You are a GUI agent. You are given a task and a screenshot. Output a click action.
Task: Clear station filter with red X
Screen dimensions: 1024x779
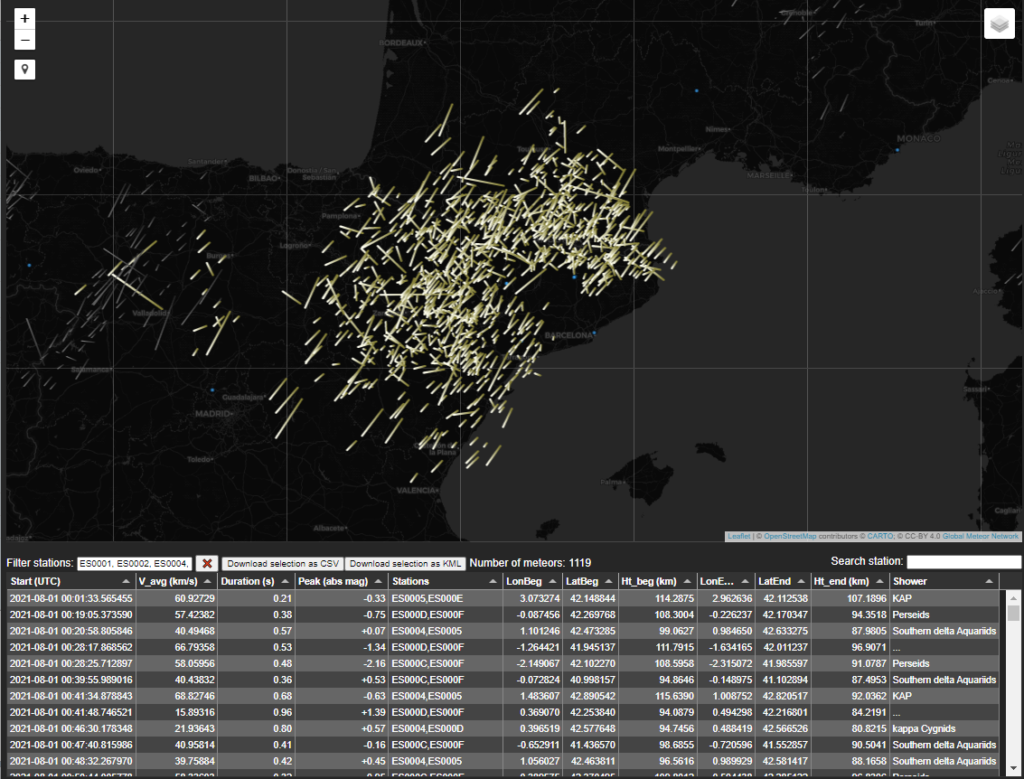click(x=207, y=564)
